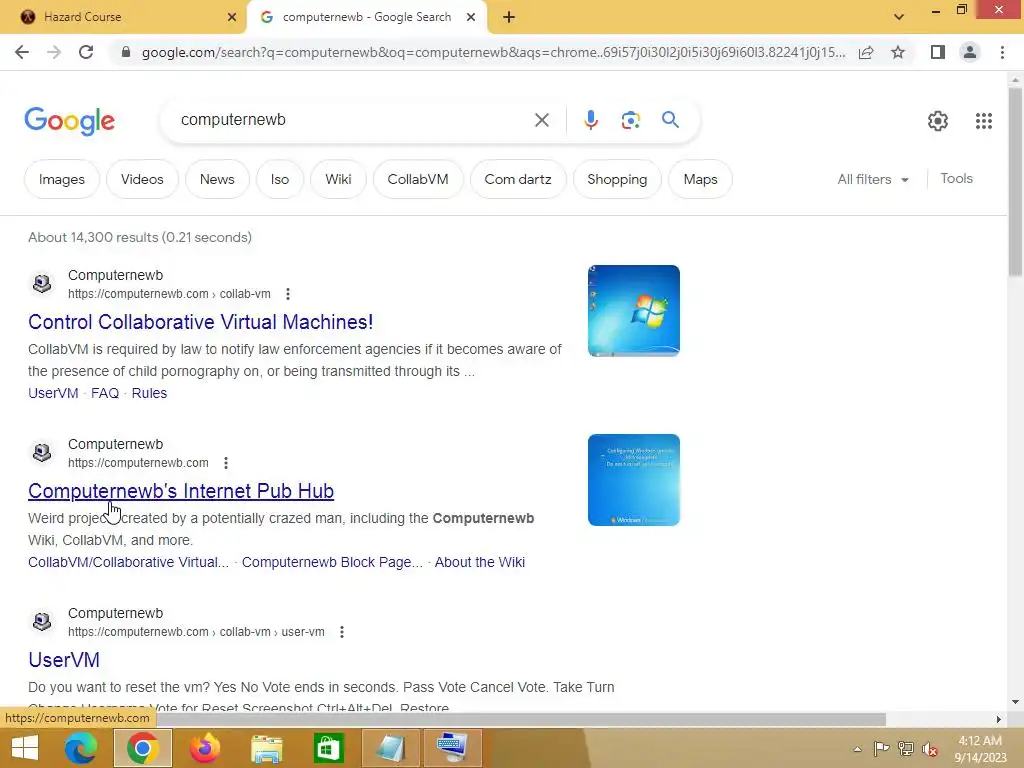Open Chrome profile avatar

tap(970, 52)
